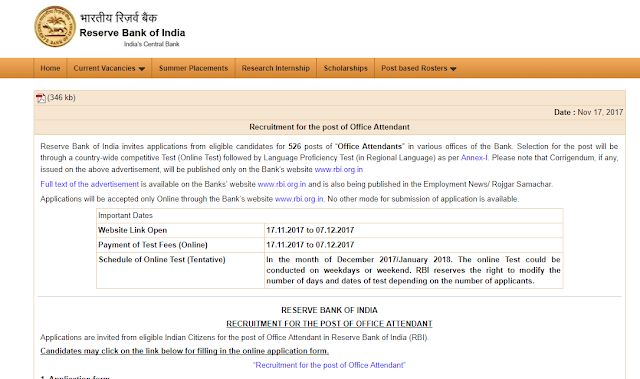640x379 pixels.
Task: Expand the Current Vacancies dropdown arrow
Action: (x=142, y=69)
